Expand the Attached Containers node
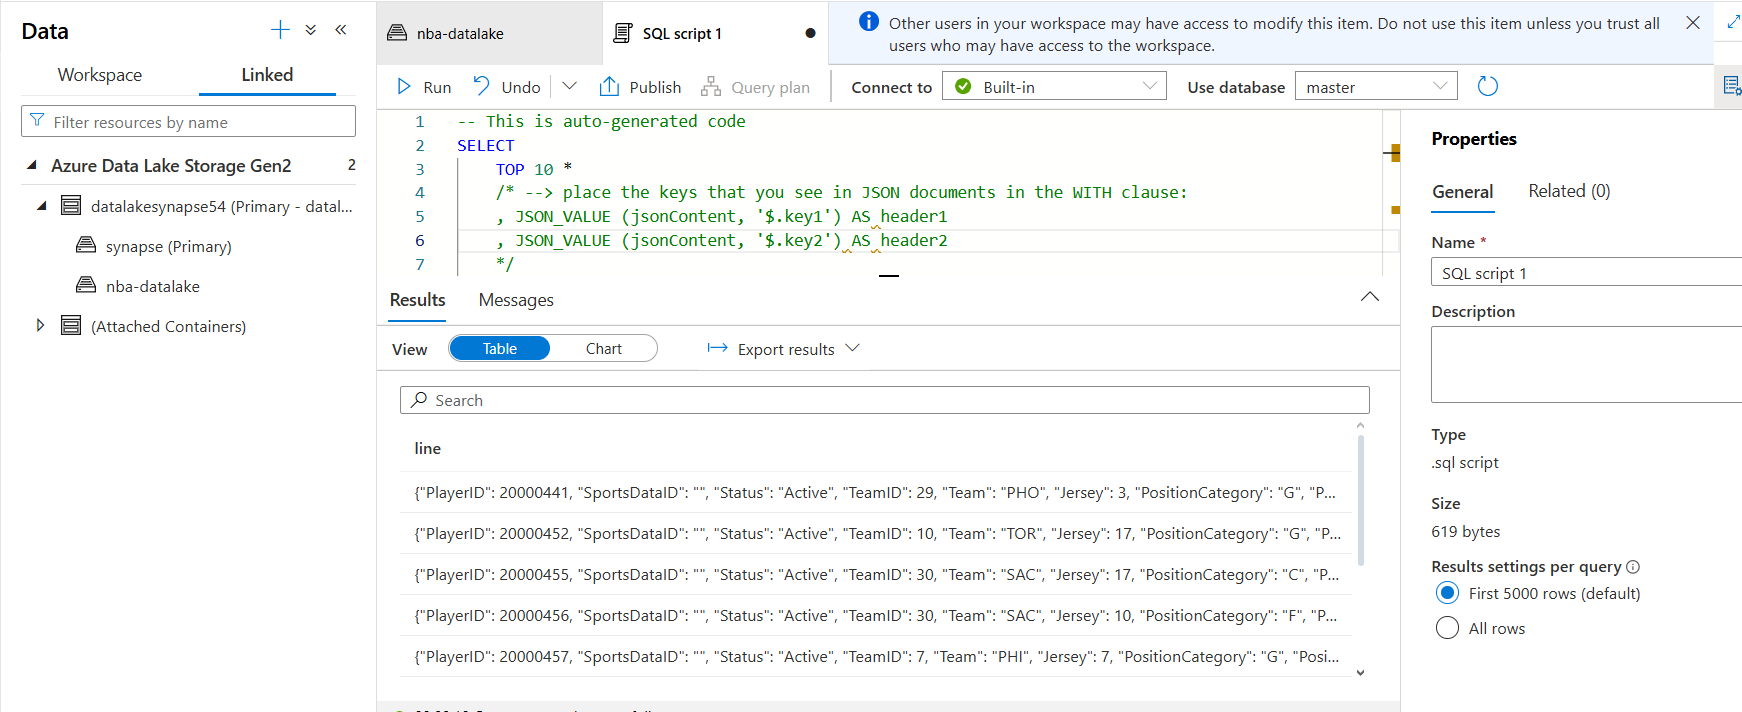This screenshot has width=1742, height=712. (40, 325)
